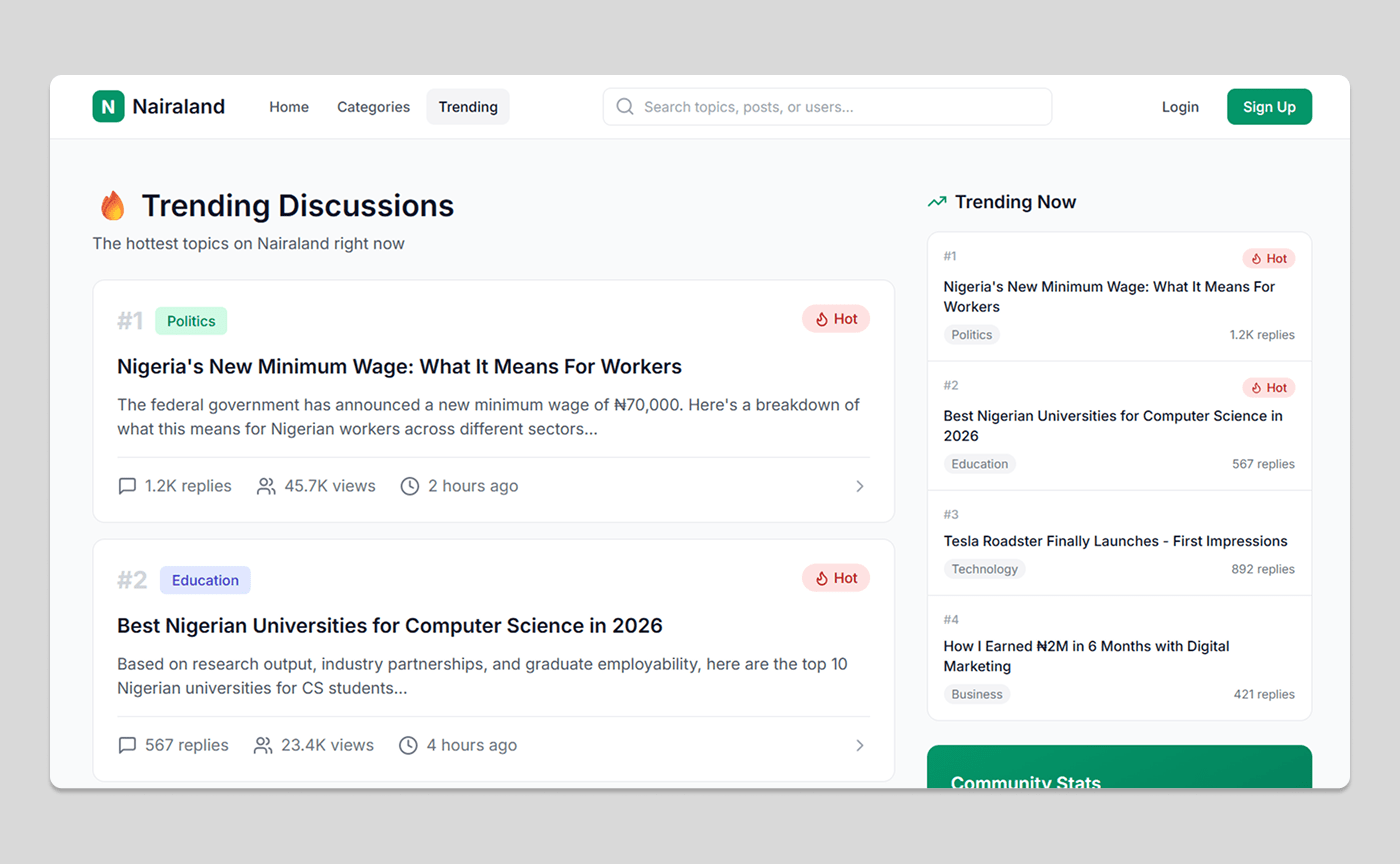The height and width of the screenshot is (864, 1400).
Task: Click Education tag on #2 main card
Action: [205, 580]
